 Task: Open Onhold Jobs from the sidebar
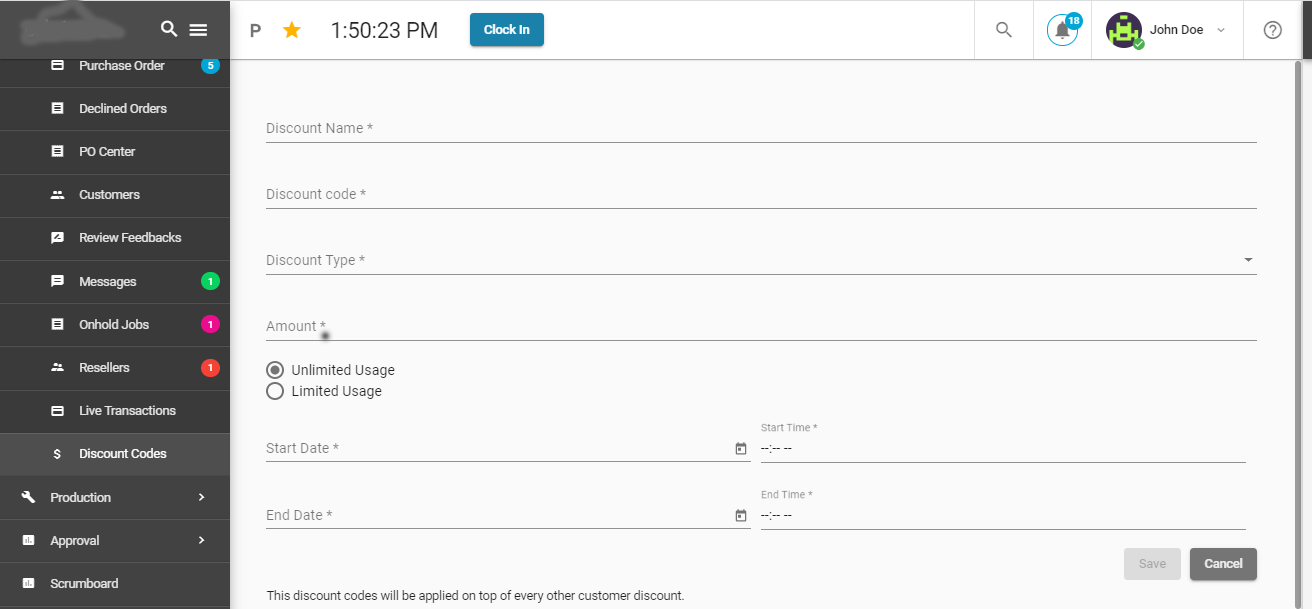114,325
